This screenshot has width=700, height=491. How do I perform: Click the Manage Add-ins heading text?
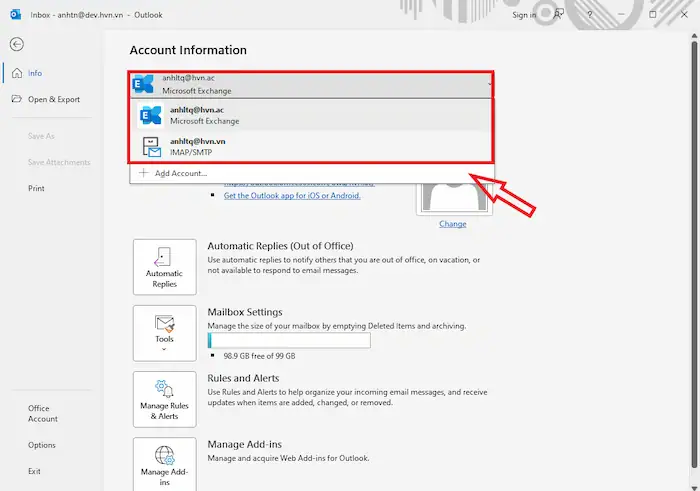[245, 444]
